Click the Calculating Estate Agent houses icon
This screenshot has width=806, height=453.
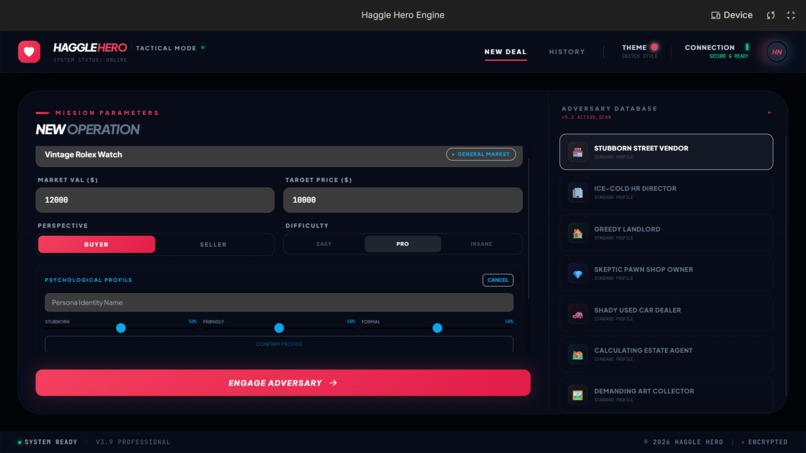[x=577, y=354]
